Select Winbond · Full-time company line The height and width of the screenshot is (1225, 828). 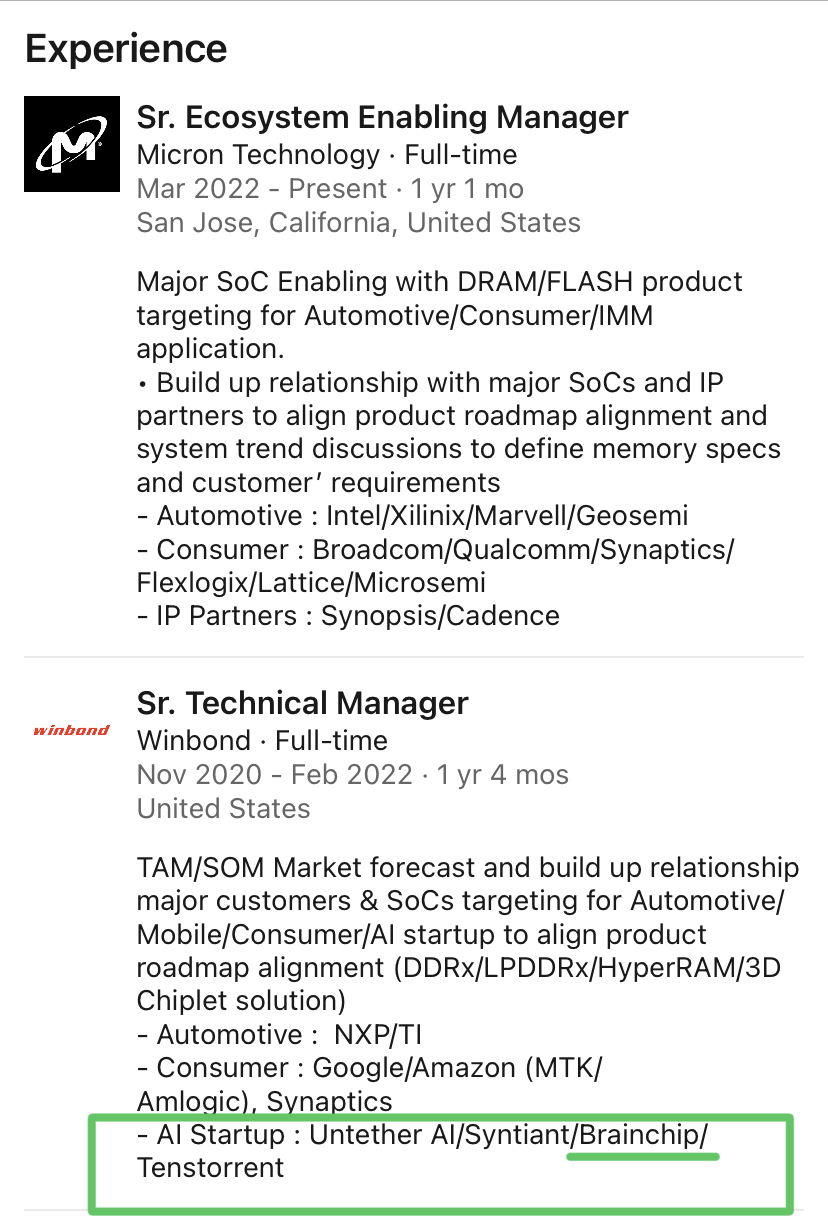coord(262,741)
